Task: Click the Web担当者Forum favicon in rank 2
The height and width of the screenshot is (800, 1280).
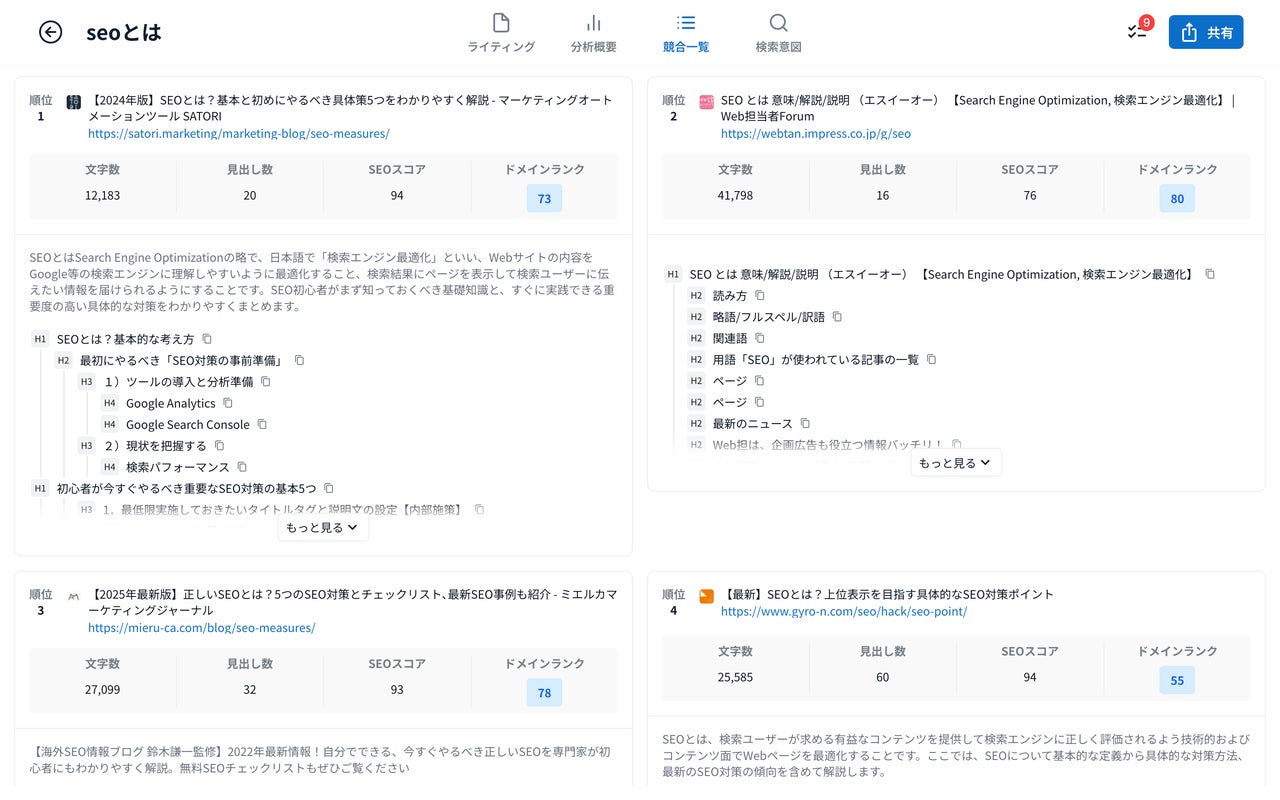Action: point(707,102)
